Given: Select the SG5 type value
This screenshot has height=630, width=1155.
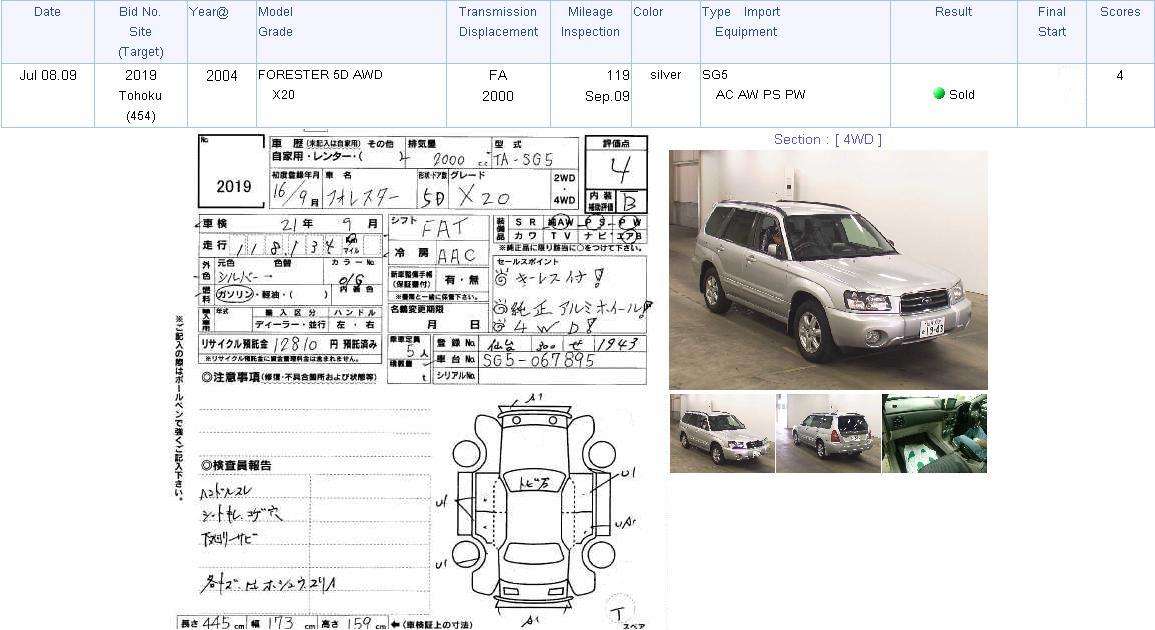Looking at the screenshot, I should 715,74.
